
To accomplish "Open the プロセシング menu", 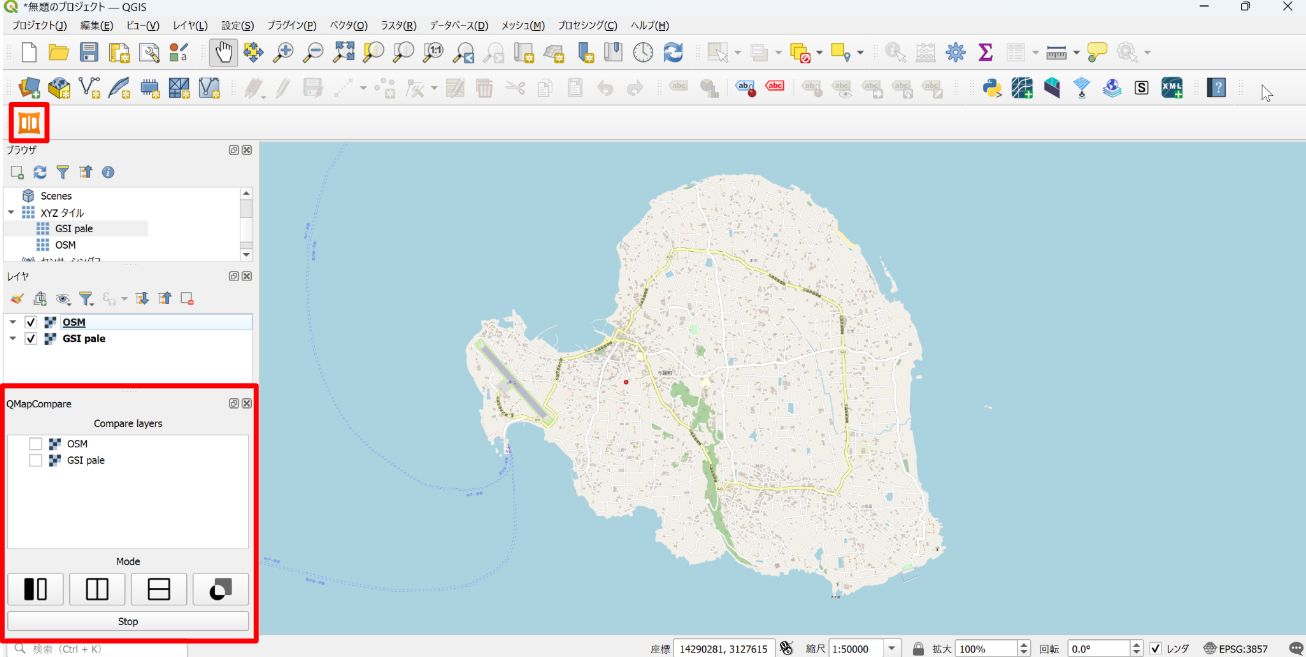I will click(586, 25).
